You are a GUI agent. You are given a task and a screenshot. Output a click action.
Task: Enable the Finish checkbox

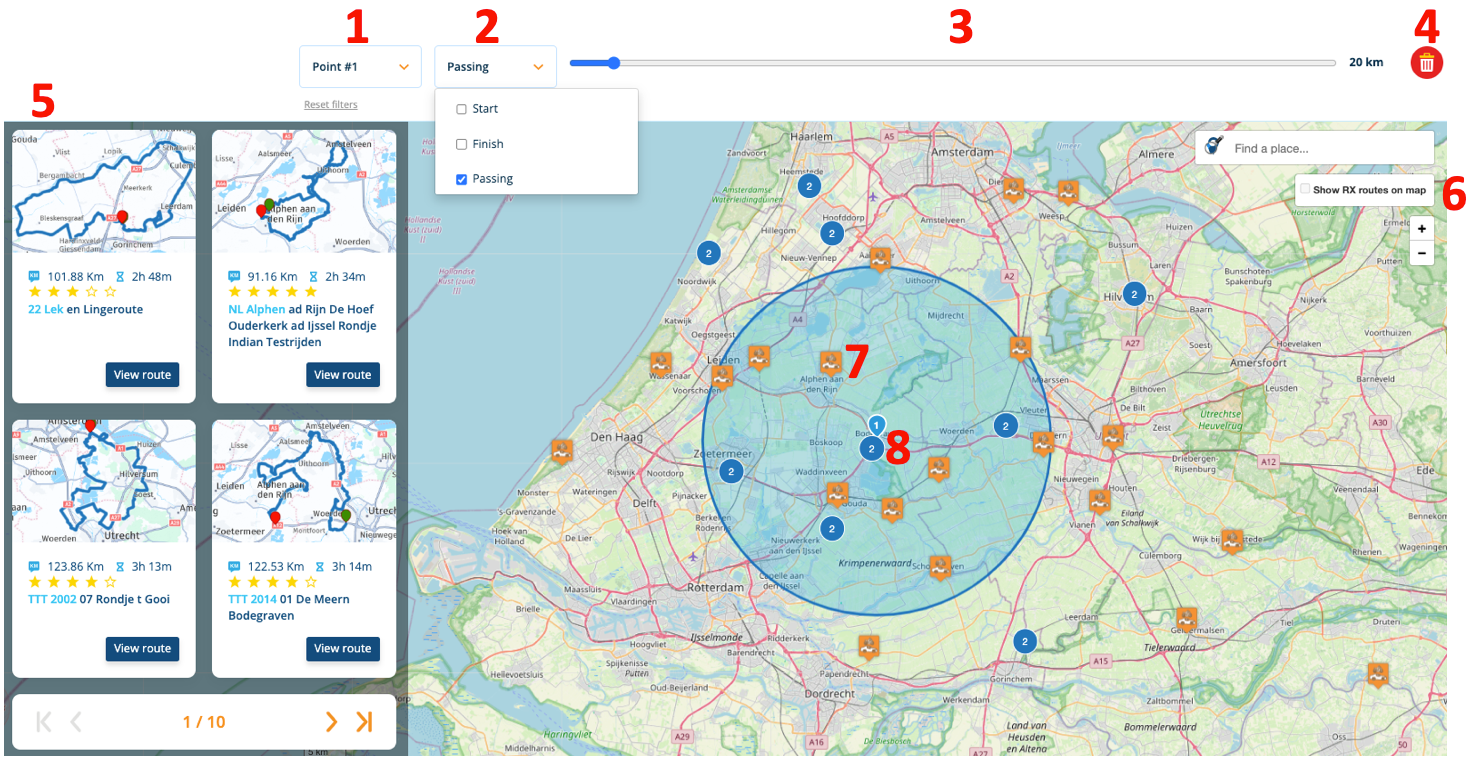coord(461,144)
